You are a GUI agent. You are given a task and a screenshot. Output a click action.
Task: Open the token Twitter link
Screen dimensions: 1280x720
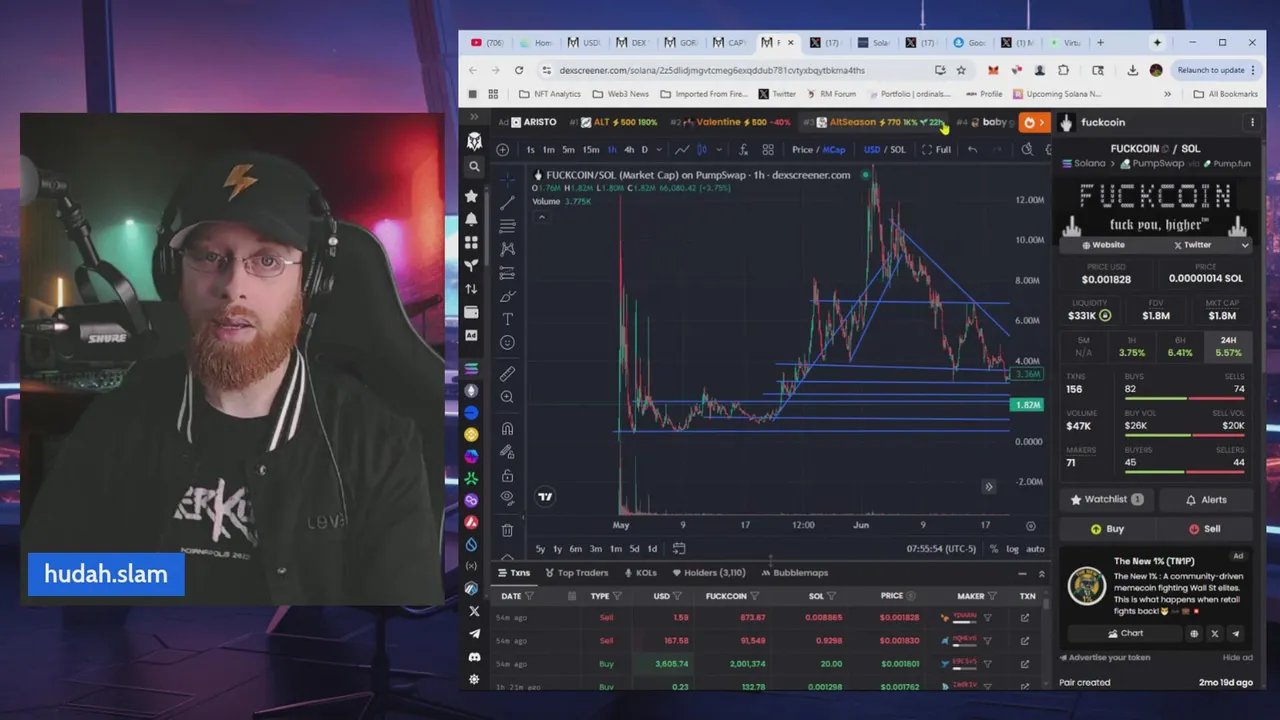[x=1192, y=245]
